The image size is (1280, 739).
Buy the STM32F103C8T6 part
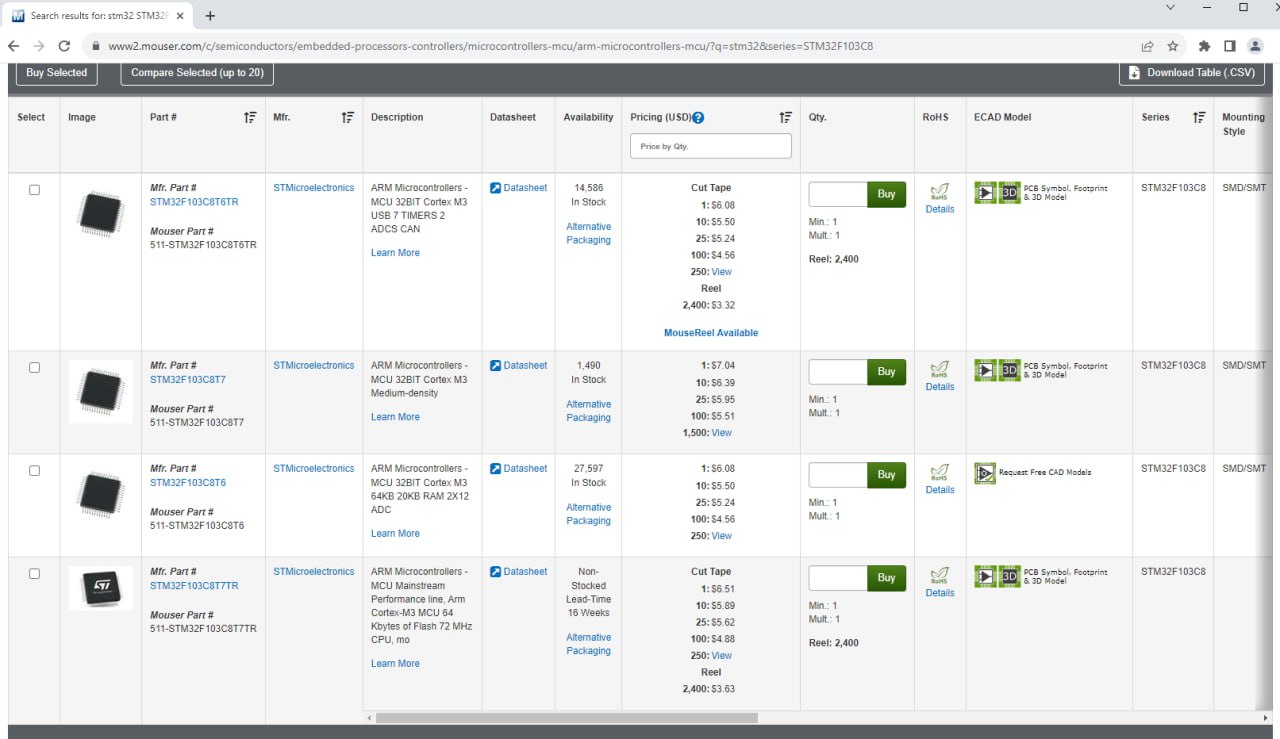[x=886, y=475]
